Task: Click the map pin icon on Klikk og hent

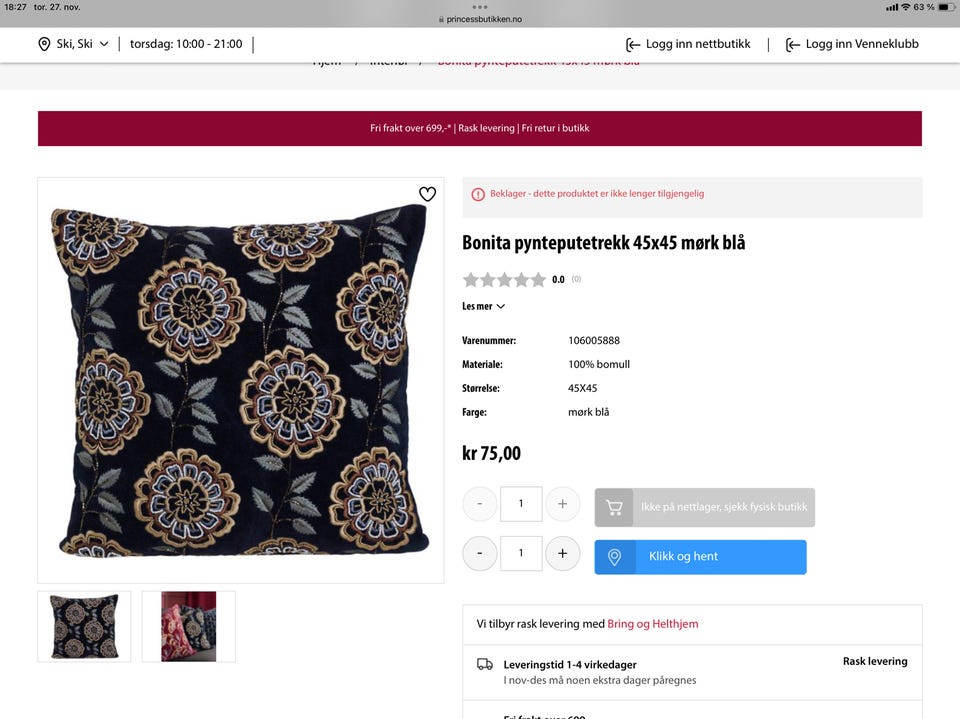Action: point(614,557)
